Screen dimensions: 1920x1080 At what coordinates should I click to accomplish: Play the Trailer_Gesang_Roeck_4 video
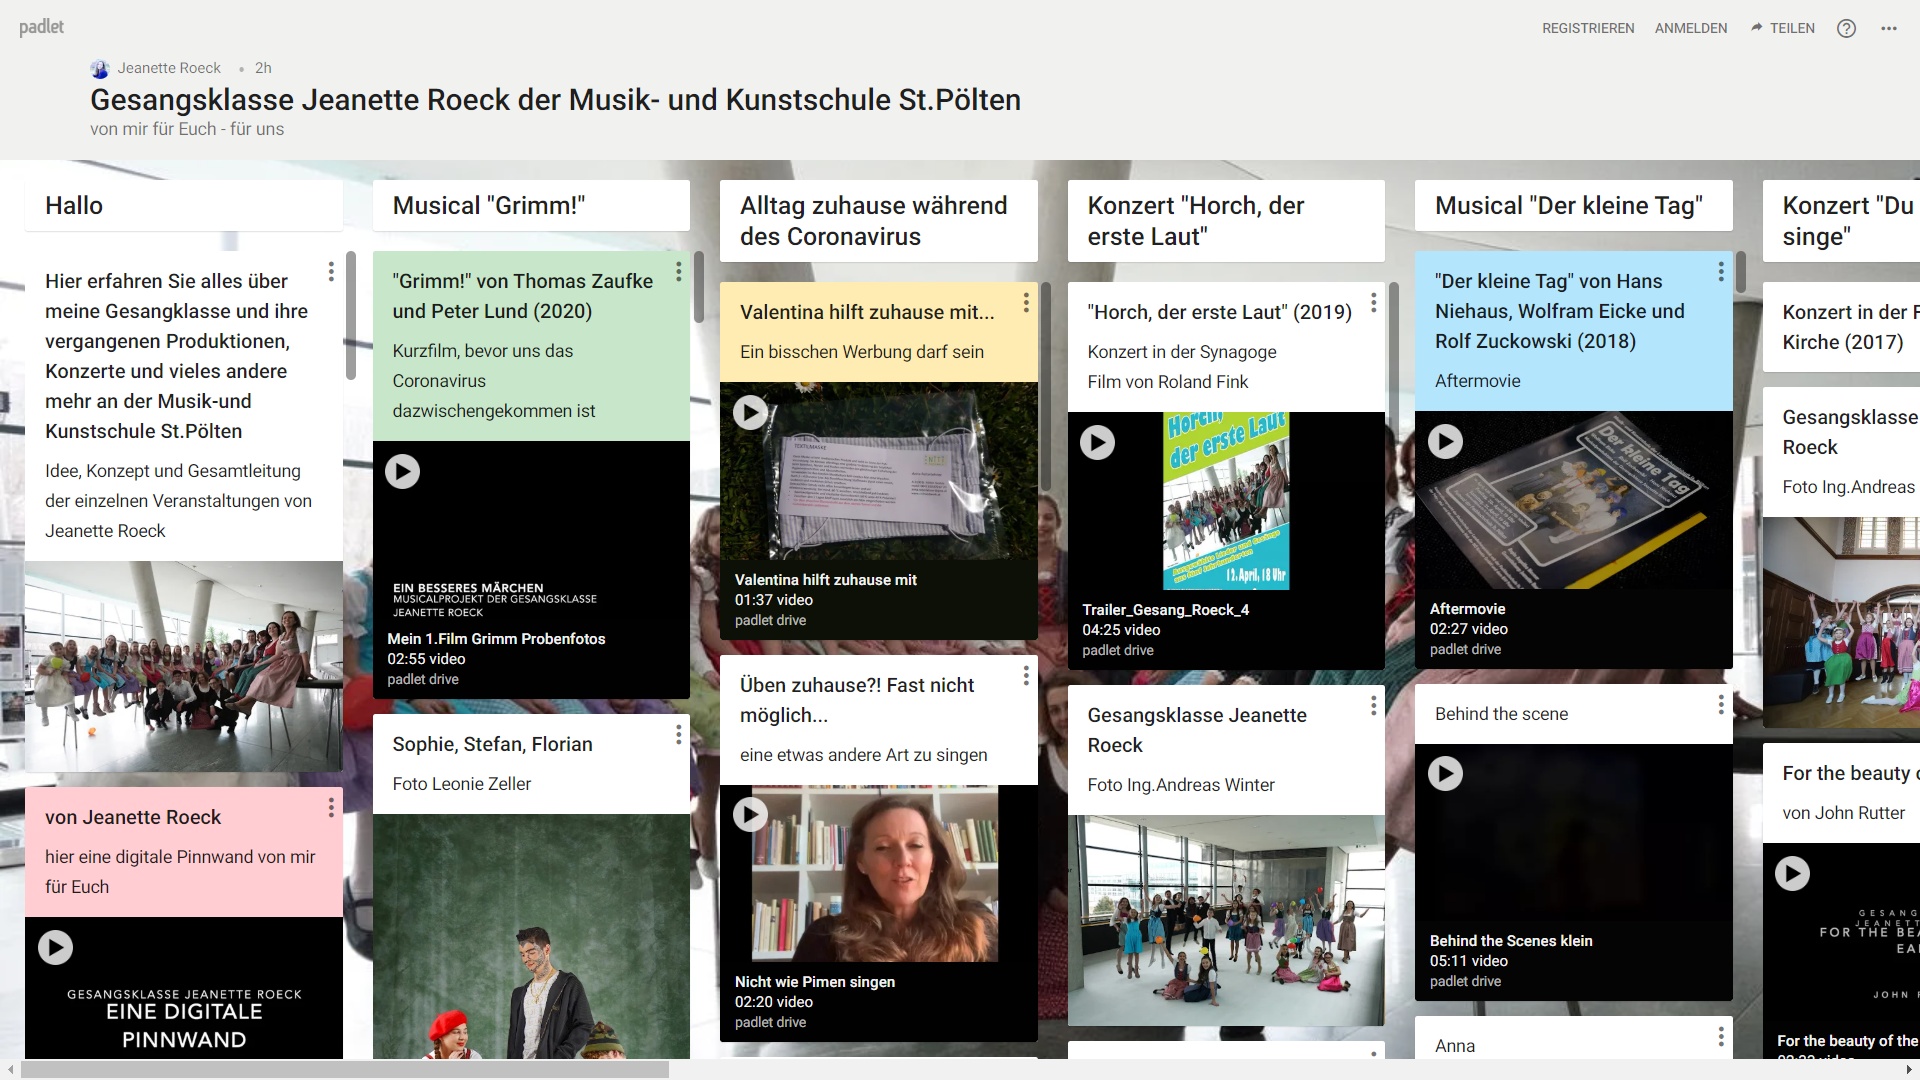point(1097,442)
